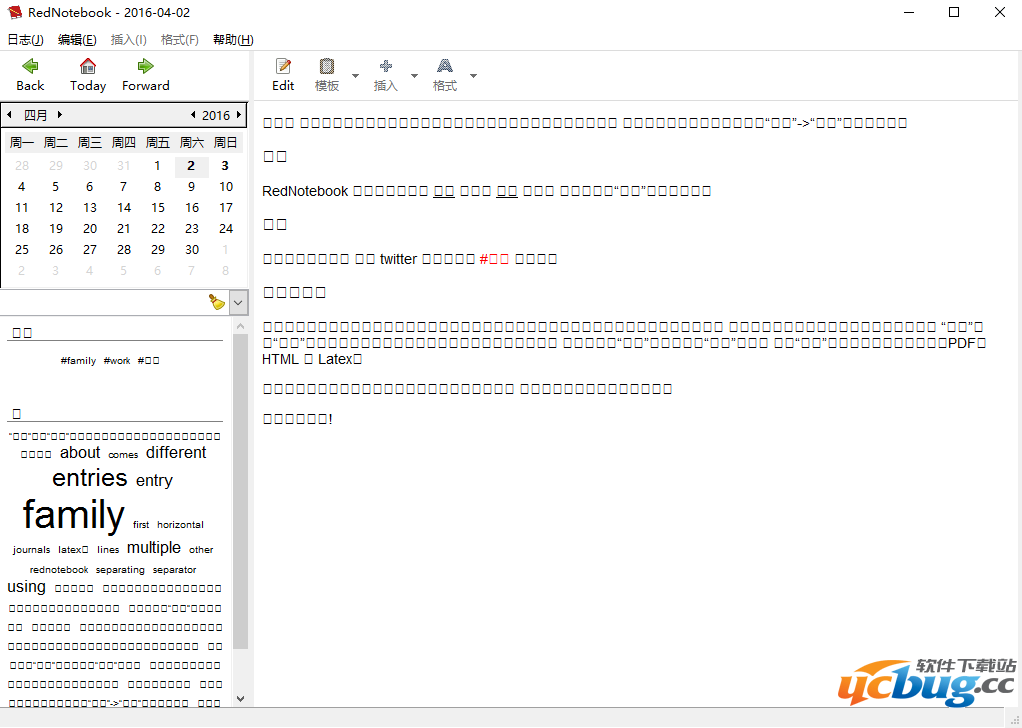The height and width of the screenshot is (728, 1022).
Task: Go to next month after 四月
Action: pos(60,115)
